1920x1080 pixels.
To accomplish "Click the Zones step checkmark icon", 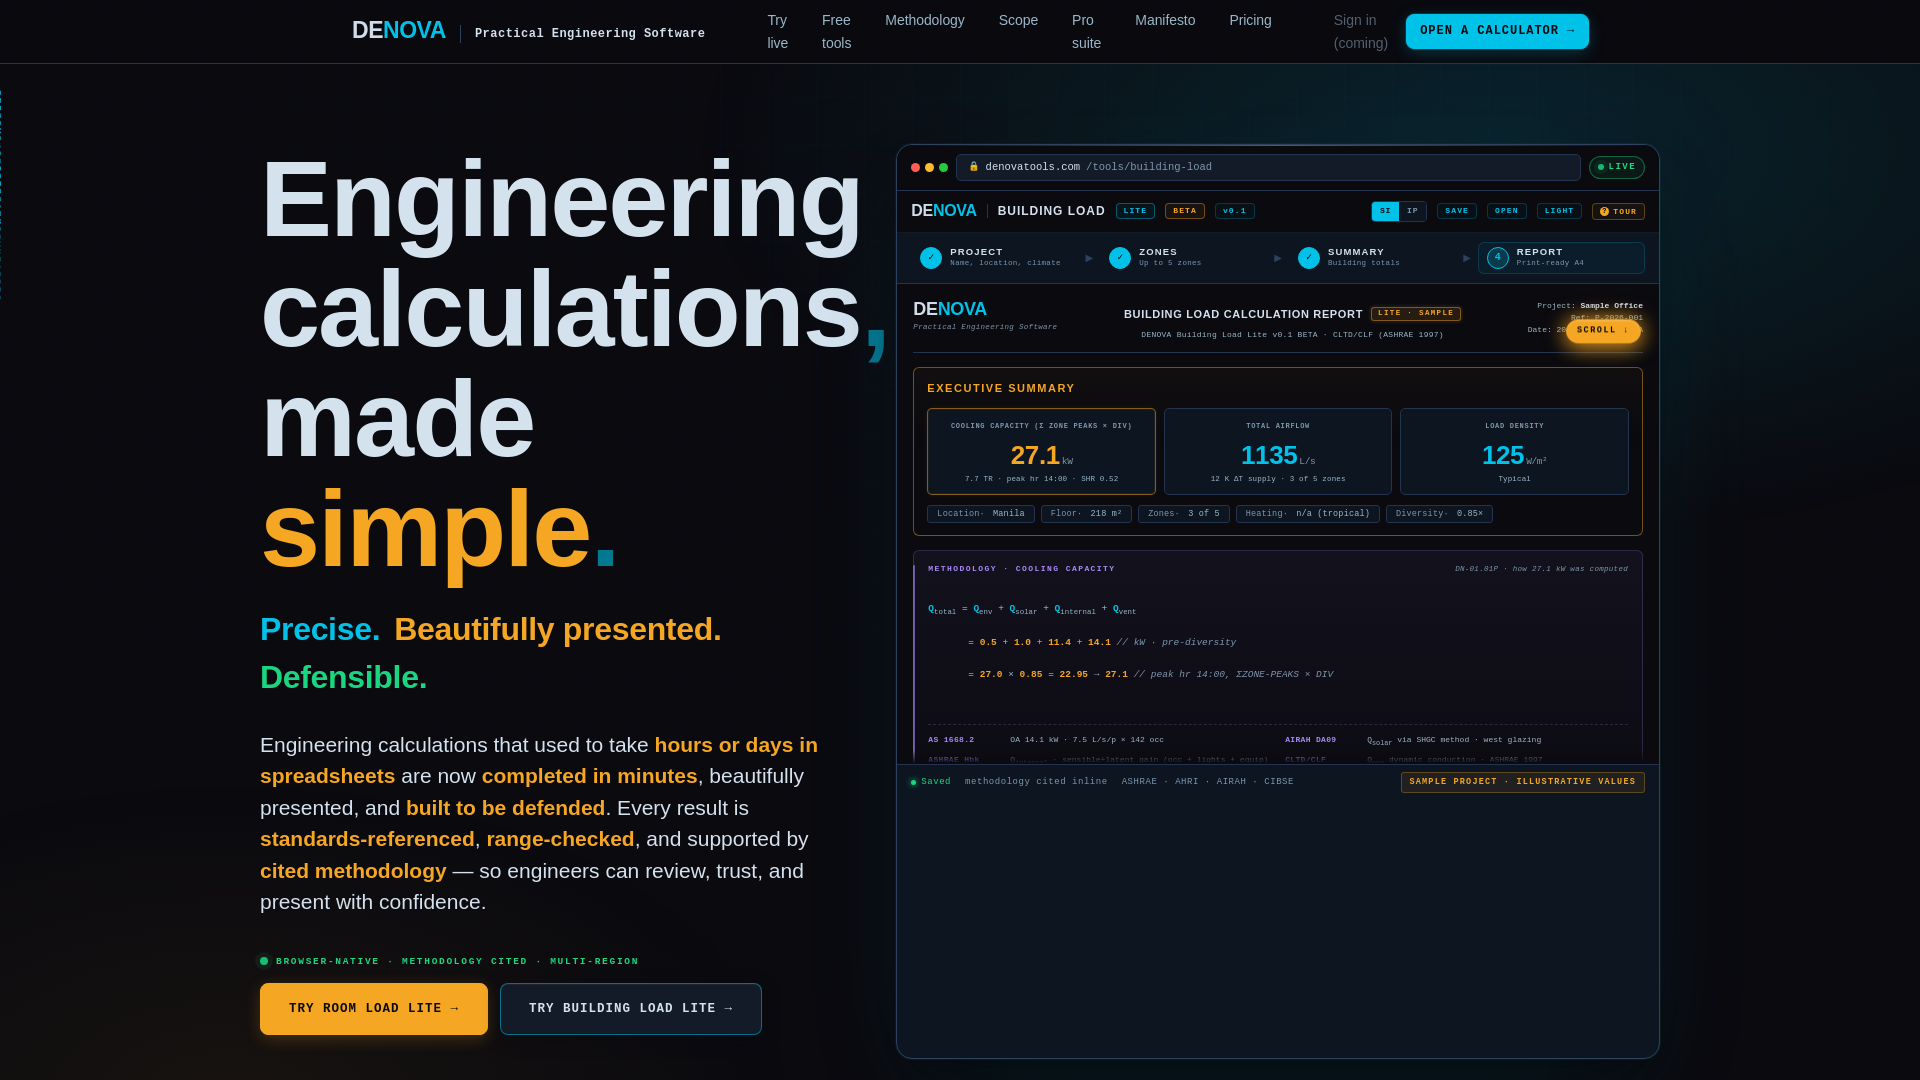I will click(x=1120, y=258).
